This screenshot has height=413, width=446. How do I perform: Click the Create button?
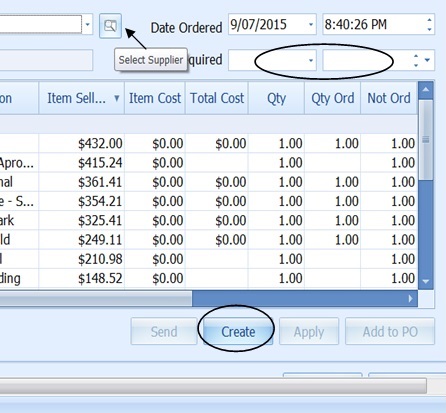238,332
